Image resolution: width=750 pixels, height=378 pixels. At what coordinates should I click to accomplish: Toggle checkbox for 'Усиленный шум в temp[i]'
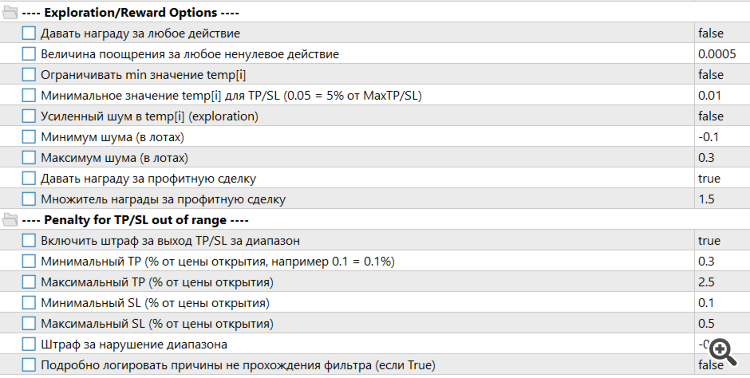[29, 116]
